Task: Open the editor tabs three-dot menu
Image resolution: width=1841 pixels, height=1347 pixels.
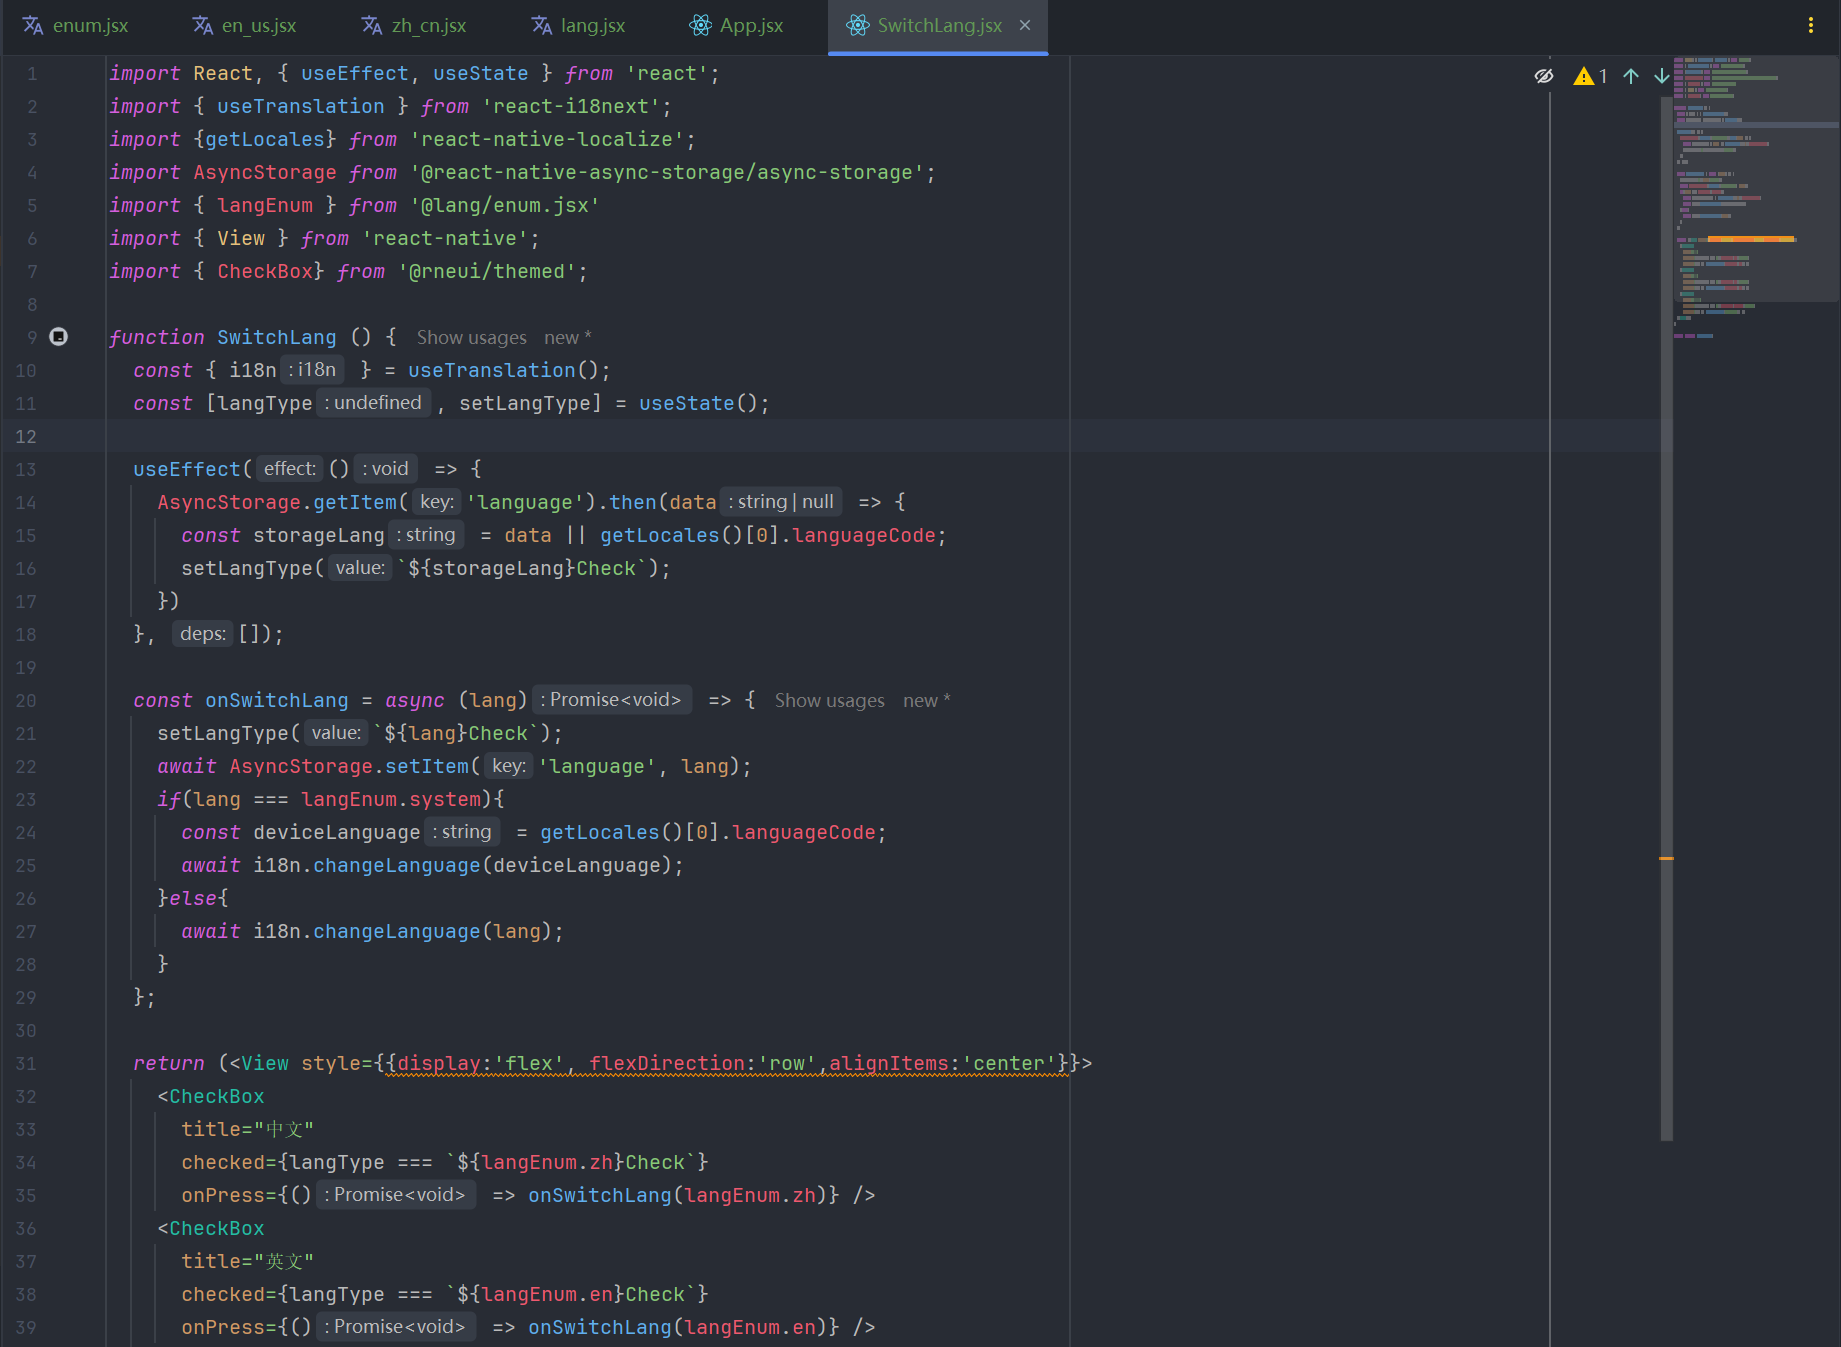Action: point(1811,26)
